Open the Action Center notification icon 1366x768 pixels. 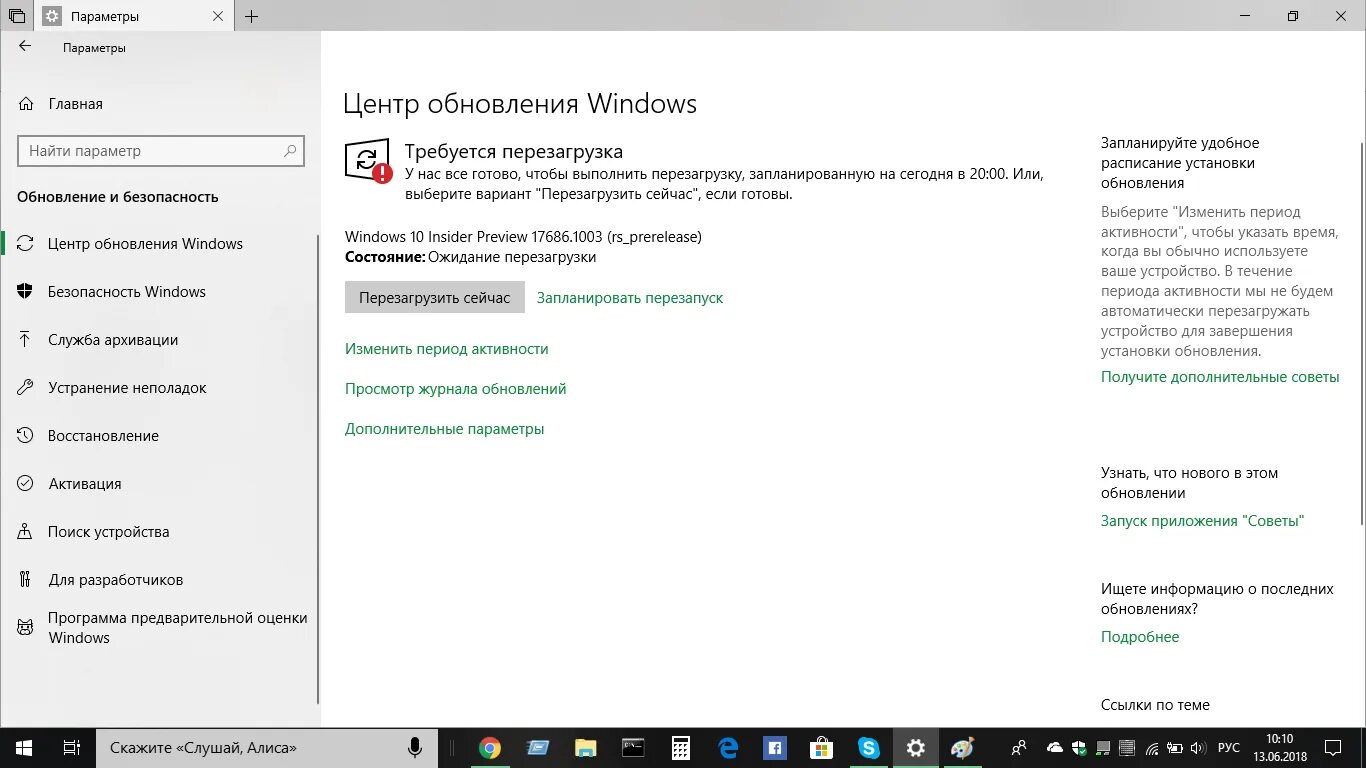(x=1334, y=748)
